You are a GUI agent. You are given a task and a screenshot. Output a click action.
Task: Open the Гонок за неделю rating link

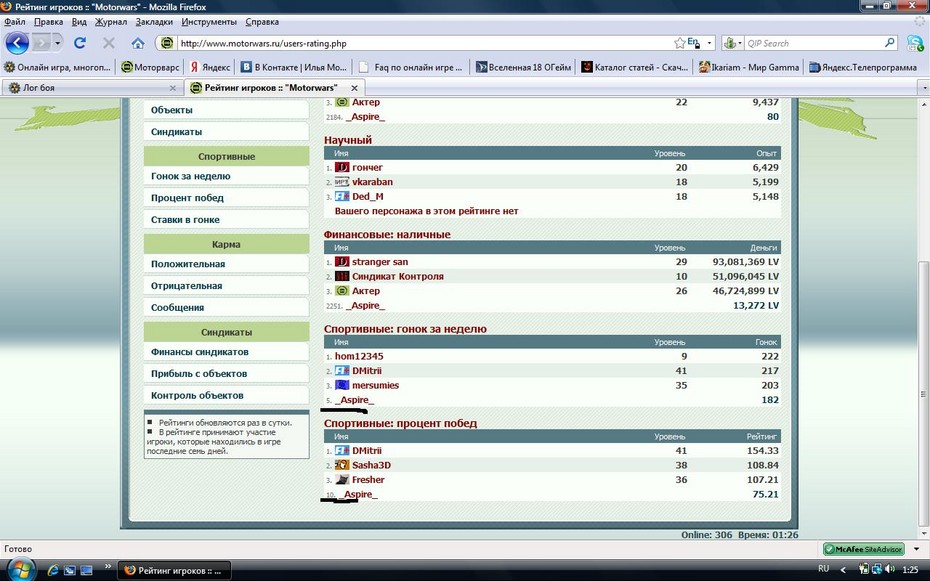click(x=226, y=176)
